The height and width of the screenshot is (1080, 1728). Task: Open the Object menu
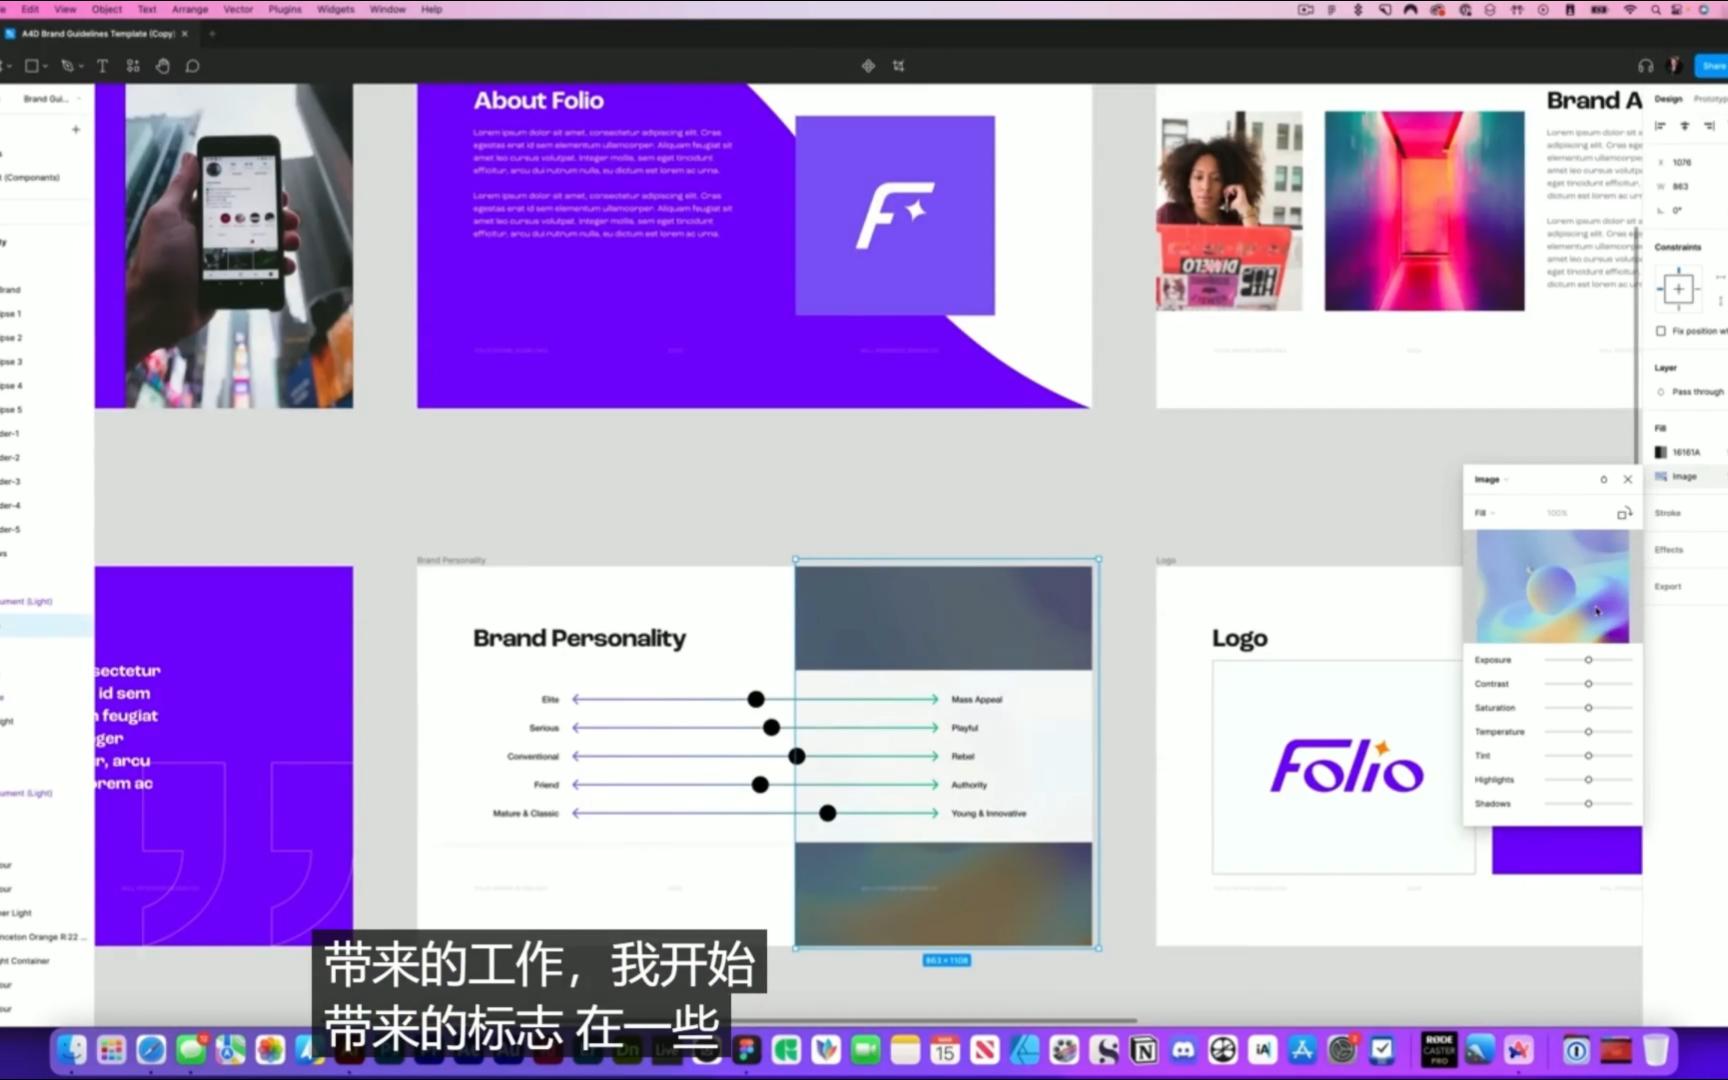pos(107,9)
